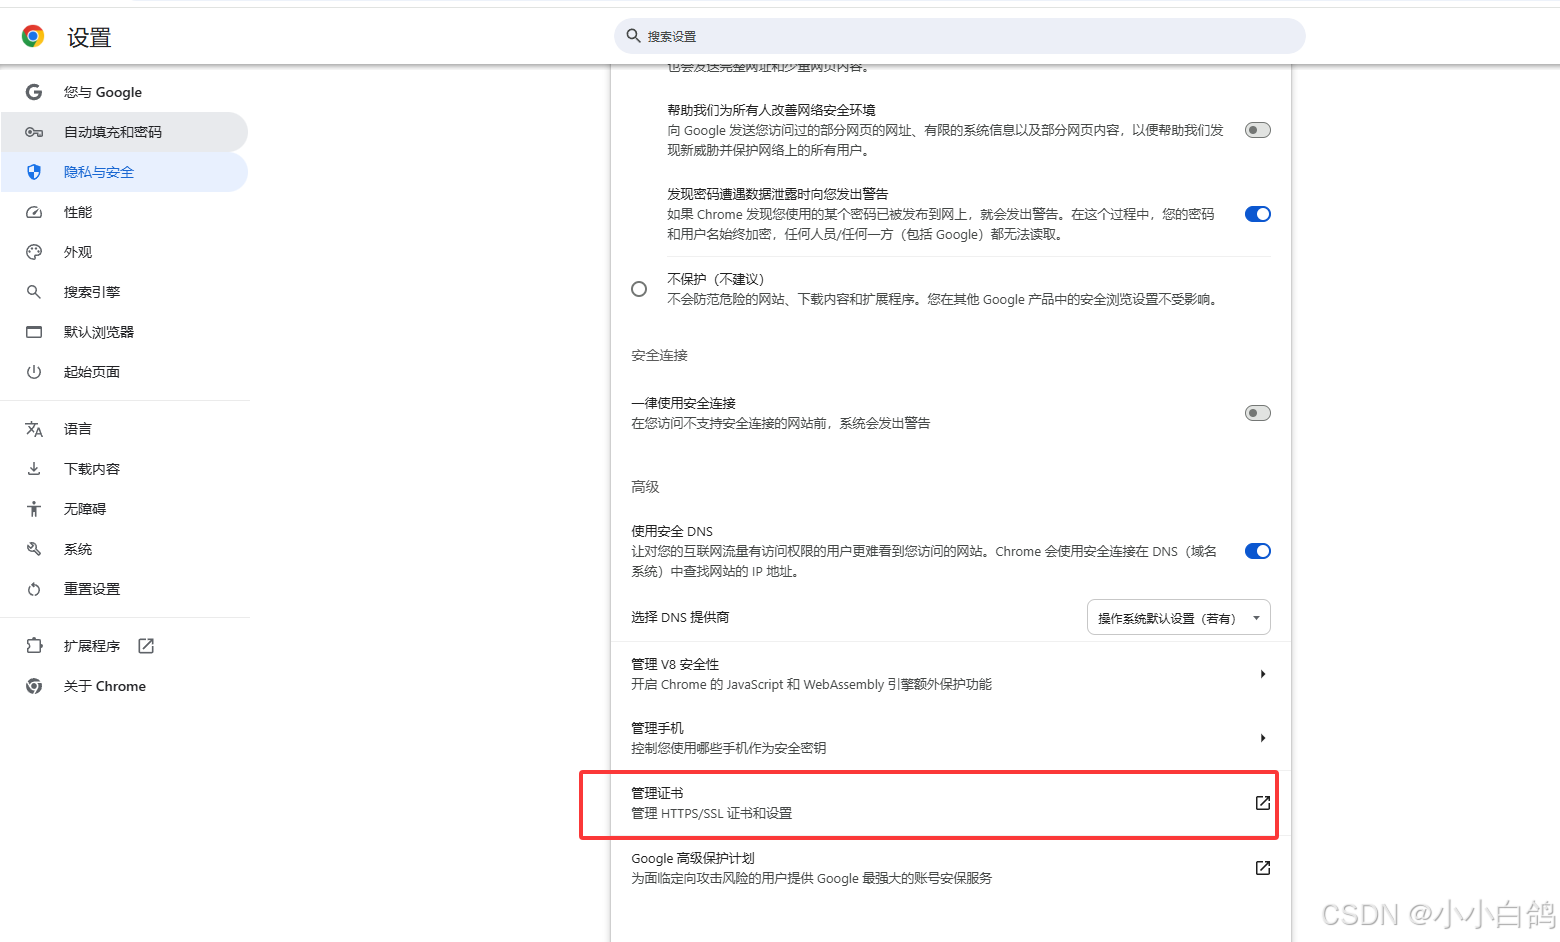Viewport: 1560px width, 942px height.
Task: Click the palette icon for 外观
Action: click(34, 252)
